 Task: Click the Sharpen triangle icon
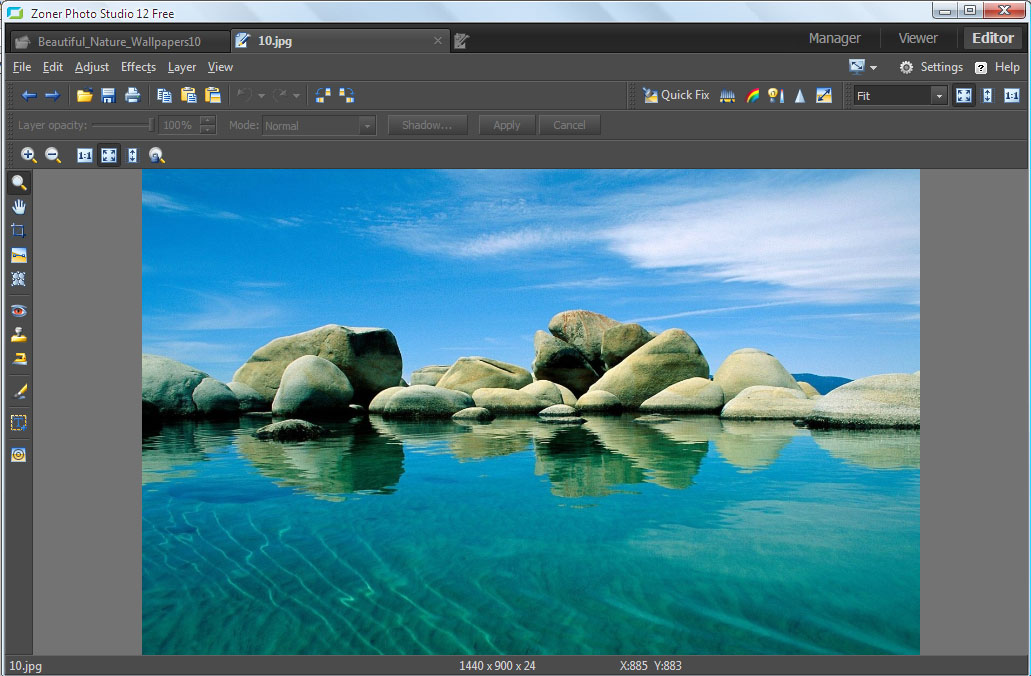point(800,96)
